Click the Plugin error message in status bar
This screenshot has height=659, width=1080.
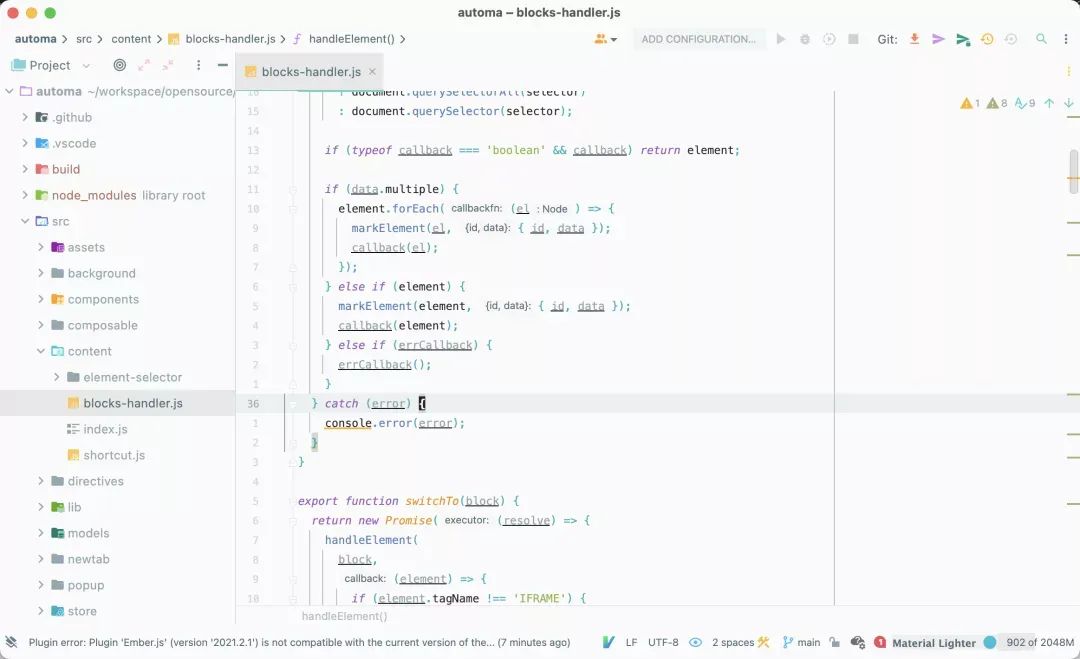click(x=300, y=642)
